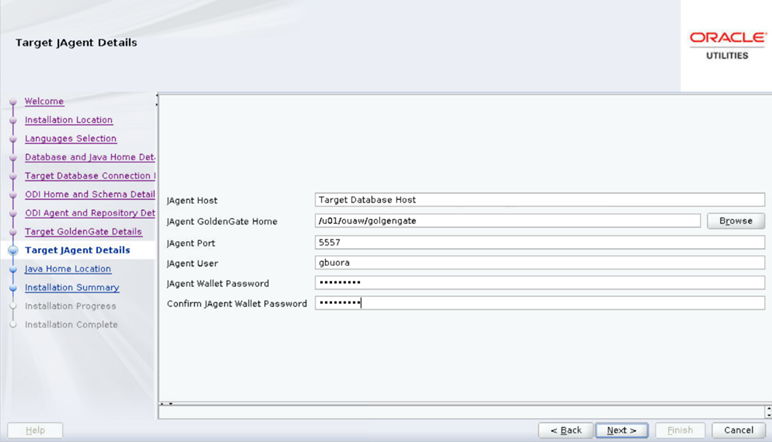
Task: Go to Installation Location step
Action: pos(69,120)
